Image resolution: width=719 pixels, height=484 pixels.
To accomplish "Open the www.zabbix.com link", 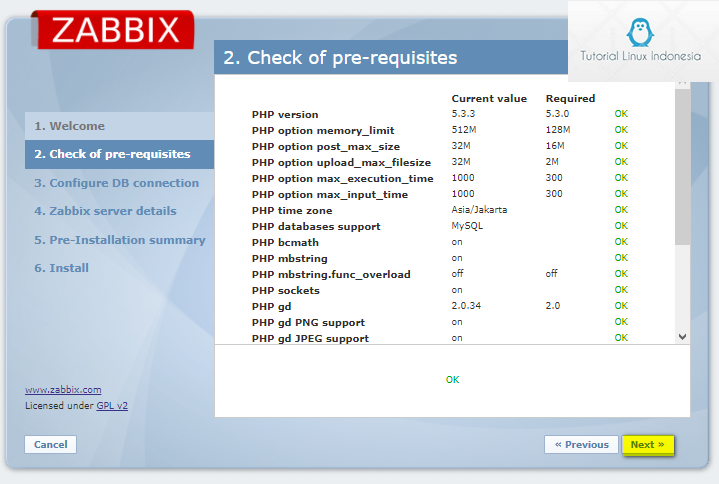I will 63,390.
